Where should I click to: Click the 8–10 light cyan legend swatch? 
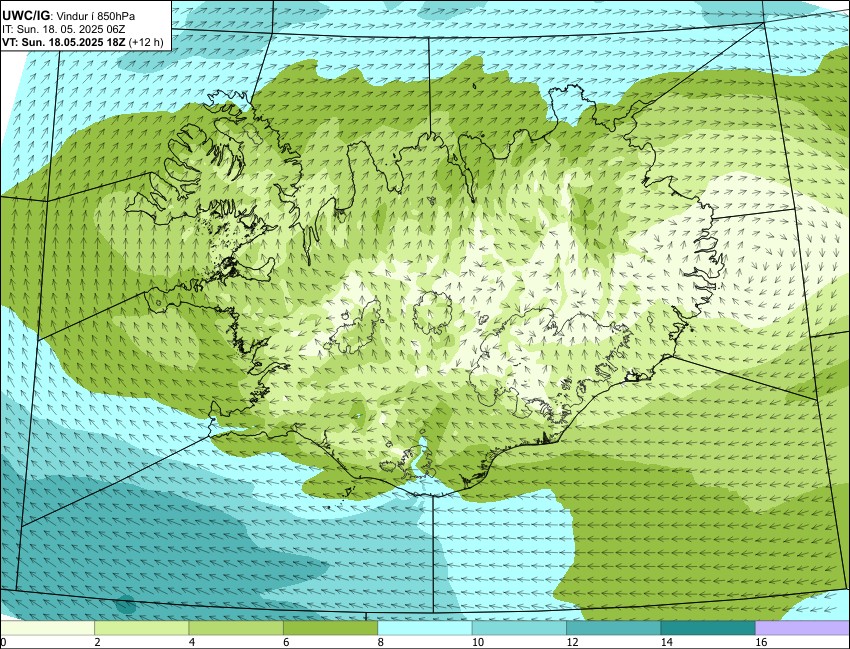click(x=424, y=628)
